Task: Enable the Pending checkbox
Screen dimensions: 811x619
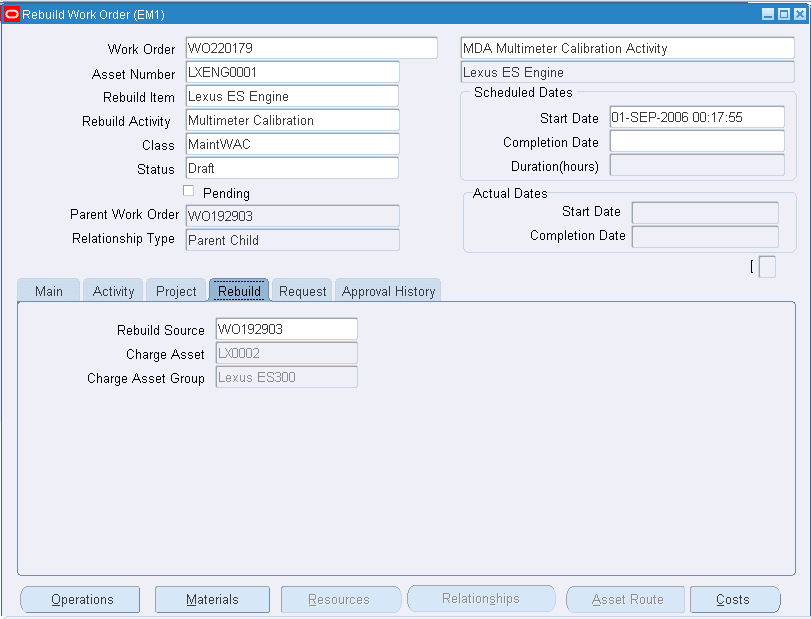Action: [188, 192]
